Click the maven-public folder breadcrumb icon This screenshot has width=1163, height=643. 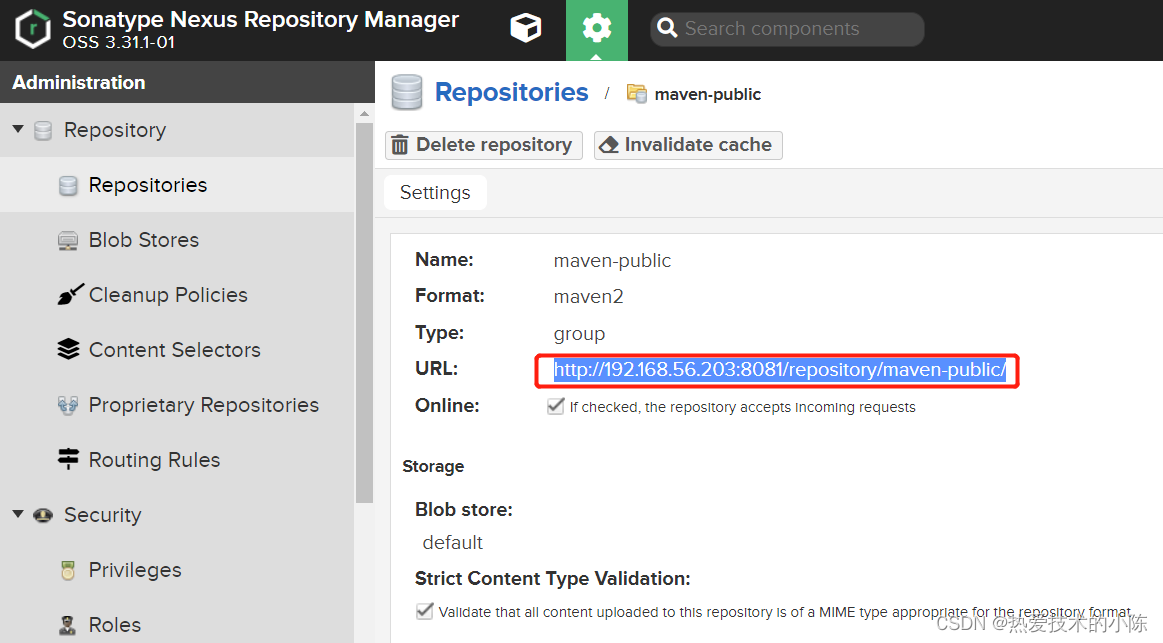(636, 93)
